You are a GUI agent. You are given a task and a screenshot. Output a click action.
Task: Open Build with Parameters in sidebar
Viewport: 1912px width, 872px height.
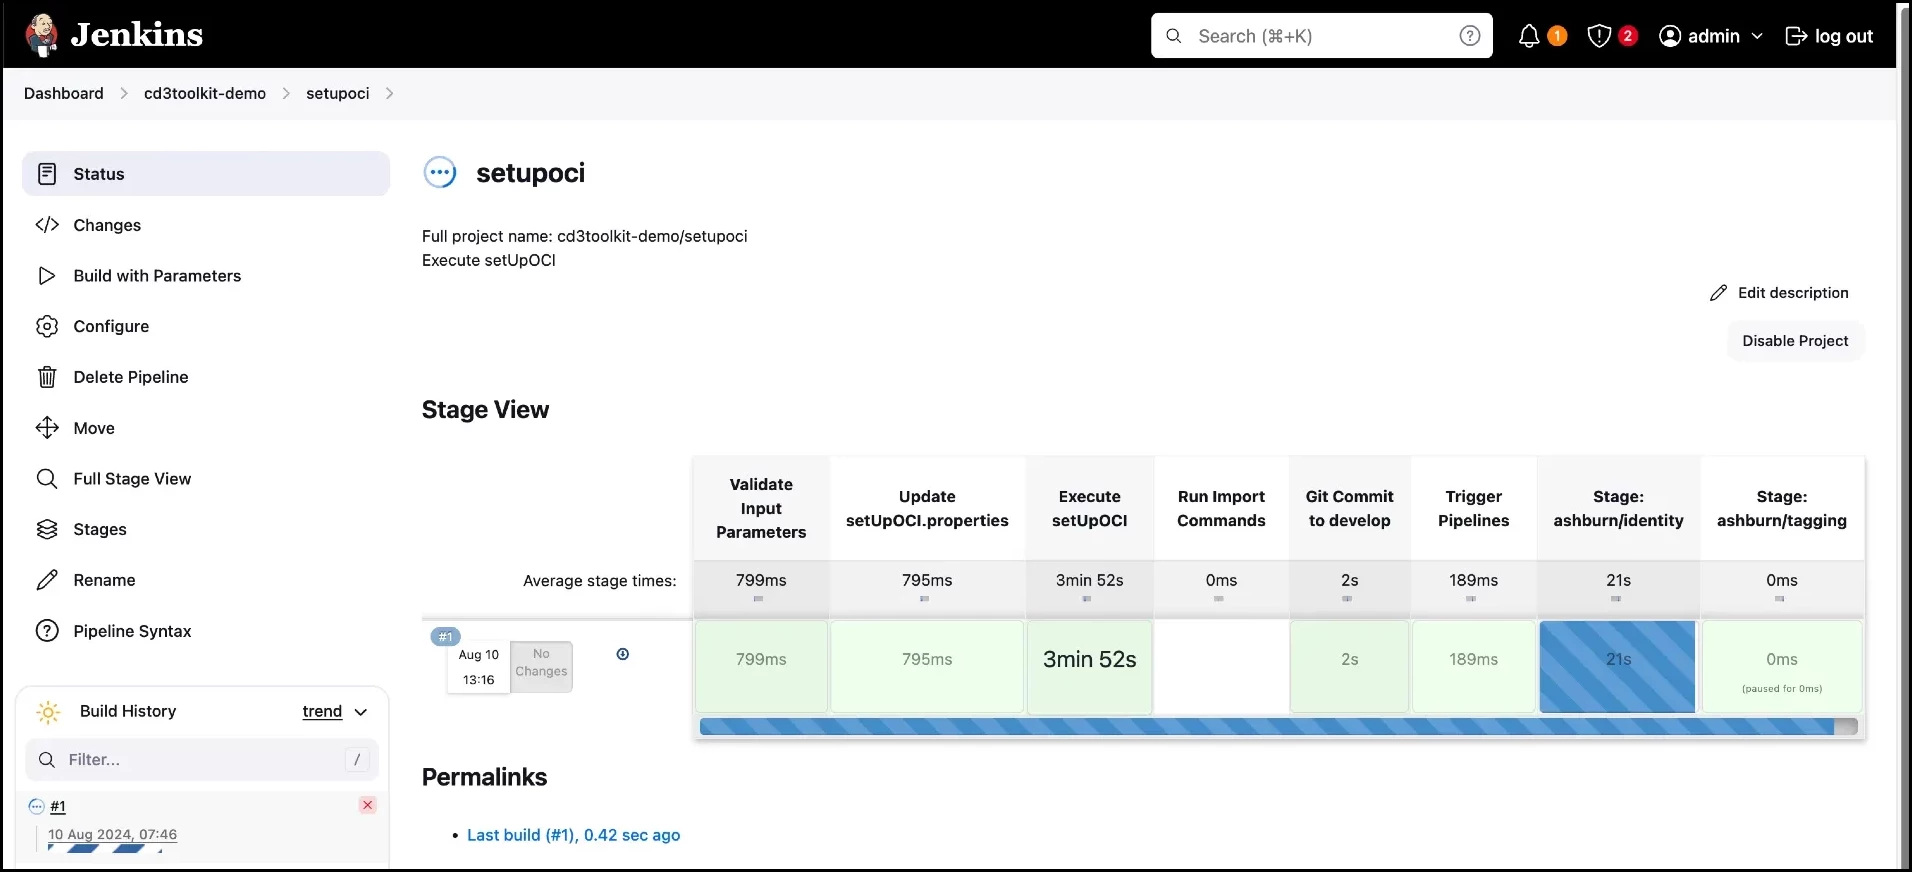[157, 276]
